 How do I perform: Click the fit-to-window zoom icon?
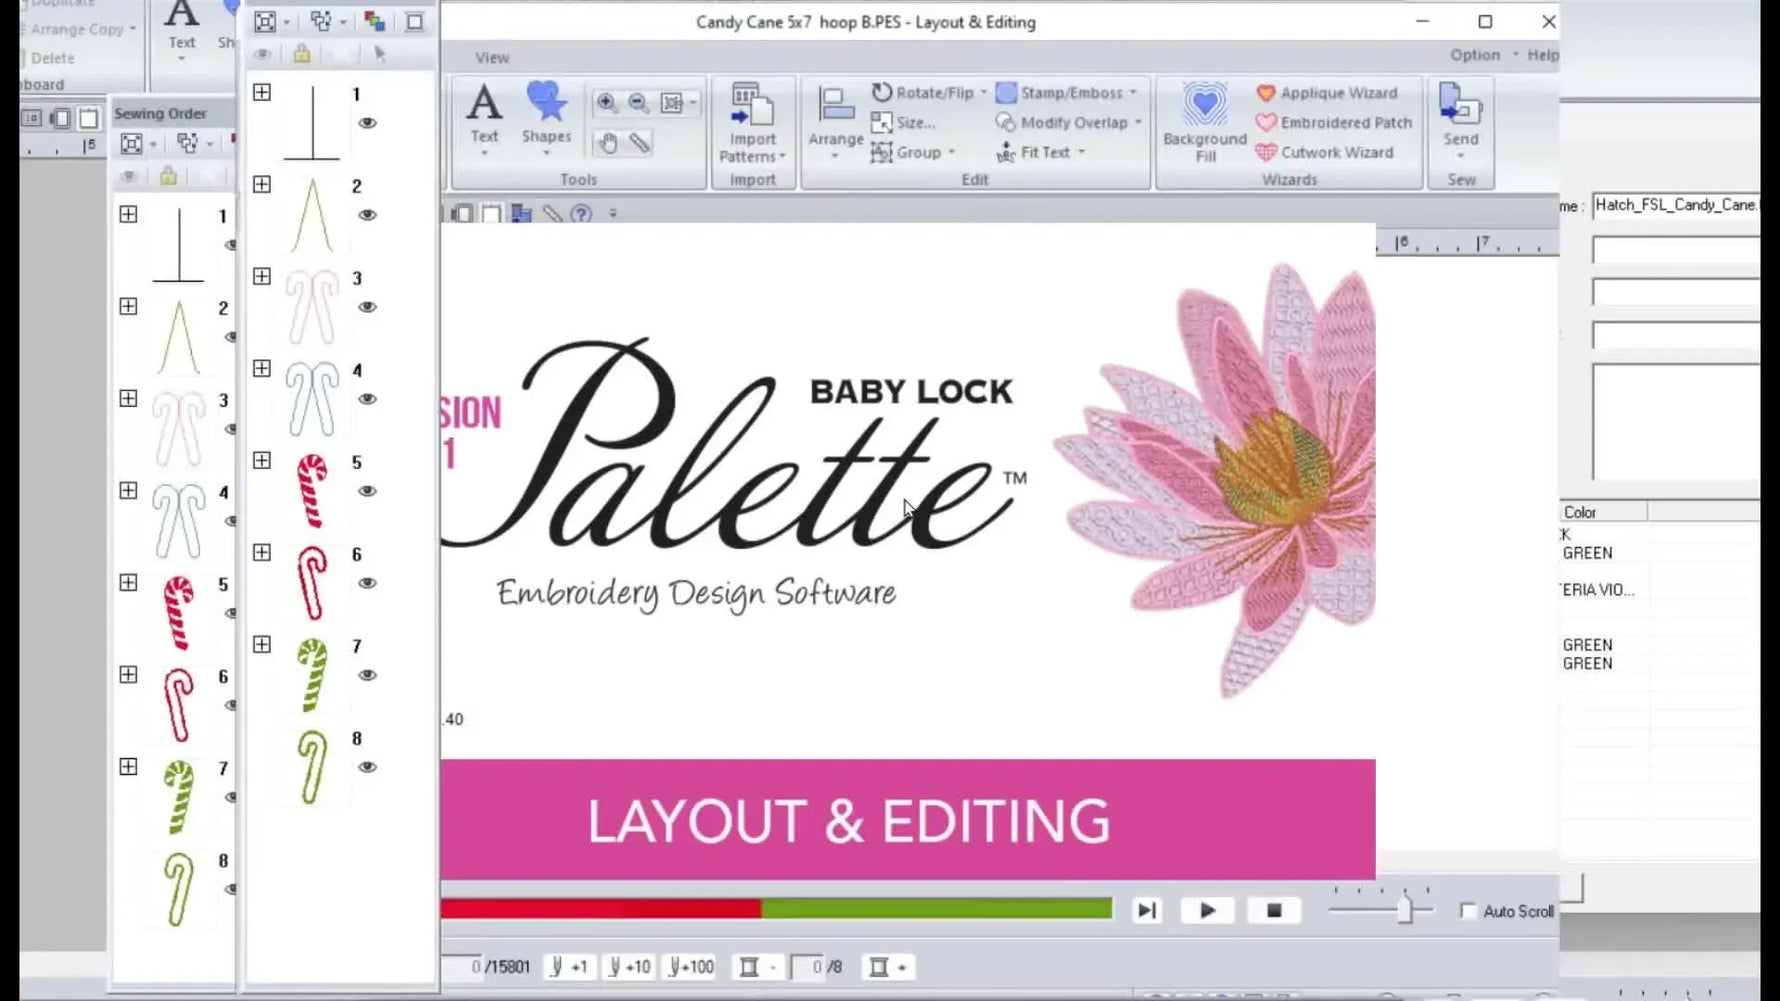click(x=672, y=103)
